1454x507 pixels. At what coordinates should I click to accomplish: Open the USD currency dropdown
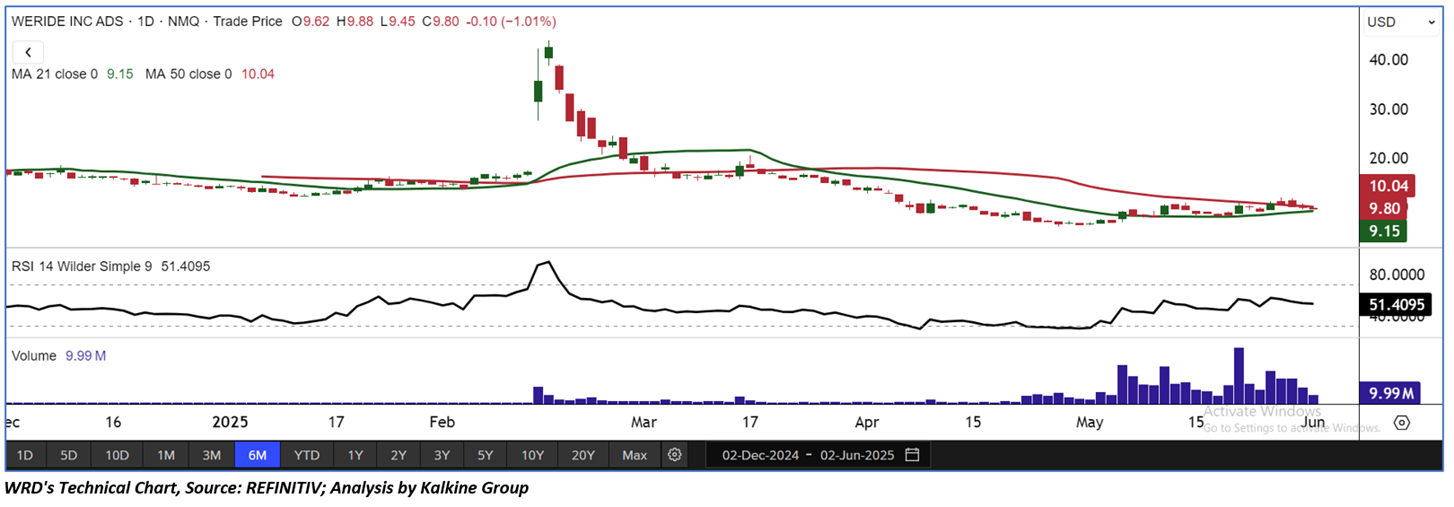1401,22
